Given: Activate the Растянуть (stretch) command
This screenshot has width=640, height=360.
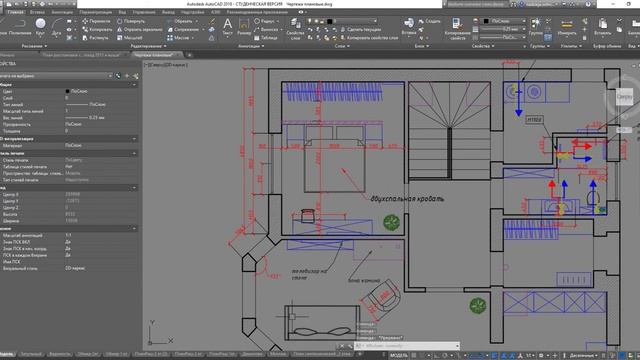Looking at the screenshot, I should pyautogui.click(x=96, y=38).
